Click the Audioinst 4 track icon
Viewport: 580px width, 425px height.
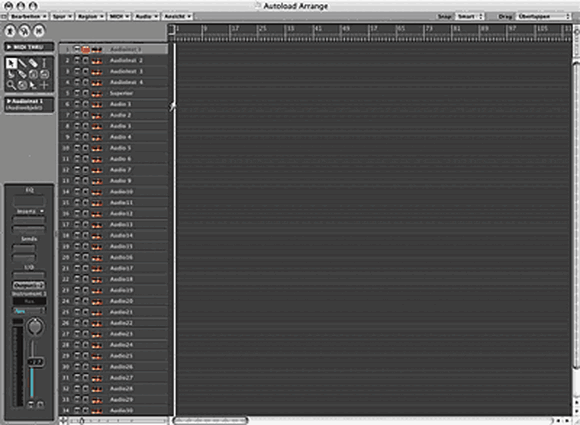click(97, 82)
